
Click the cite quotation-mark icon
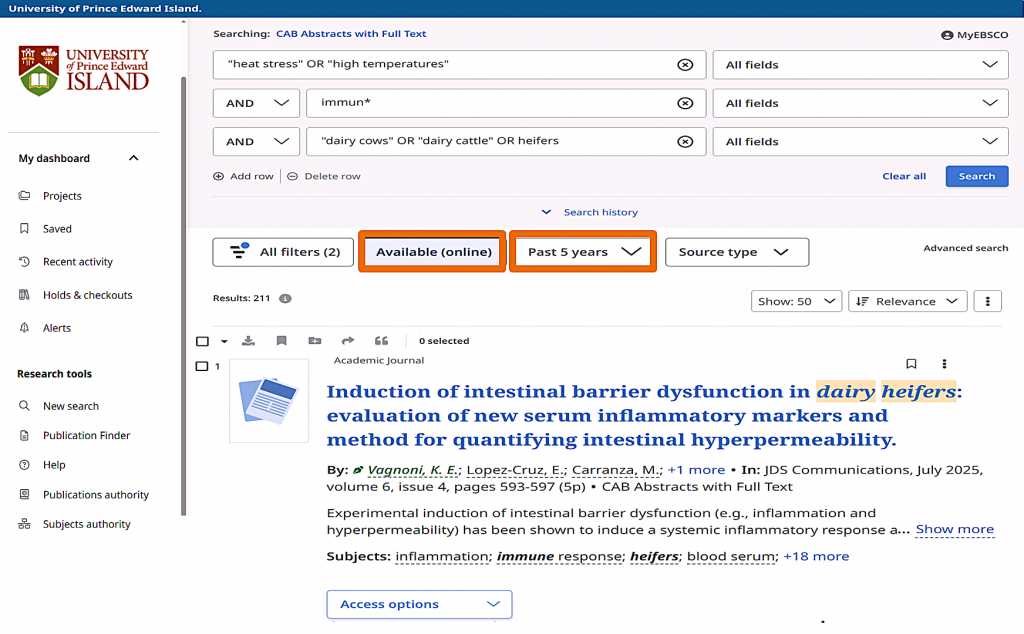pos(381,341)
